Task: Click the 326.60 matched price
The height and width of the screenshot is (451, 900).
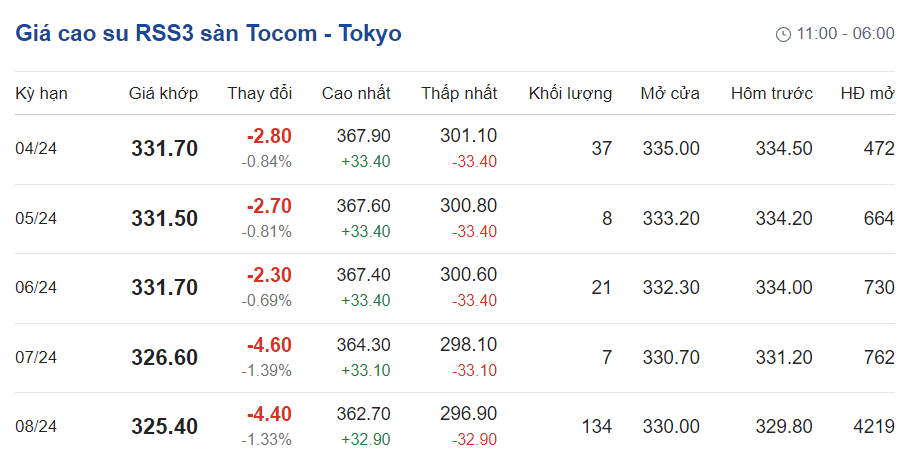Action: [x=164, y=357]
